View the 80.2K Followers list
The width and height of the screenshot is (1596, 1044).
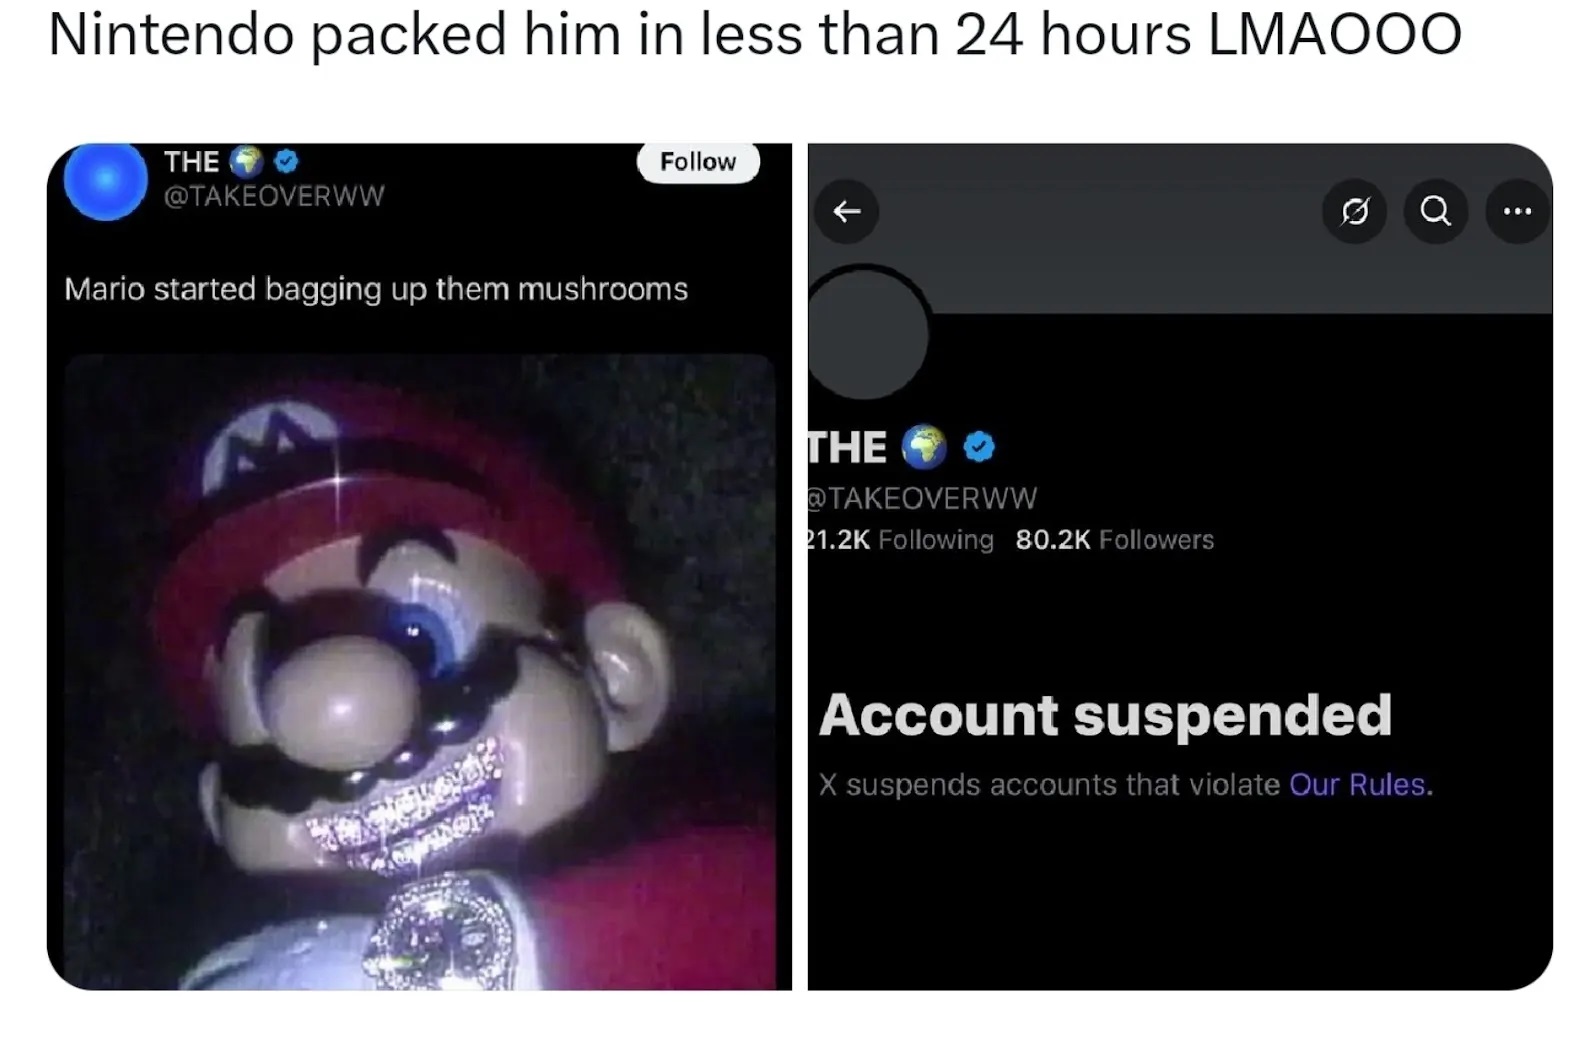click(x=1115, y=540)
